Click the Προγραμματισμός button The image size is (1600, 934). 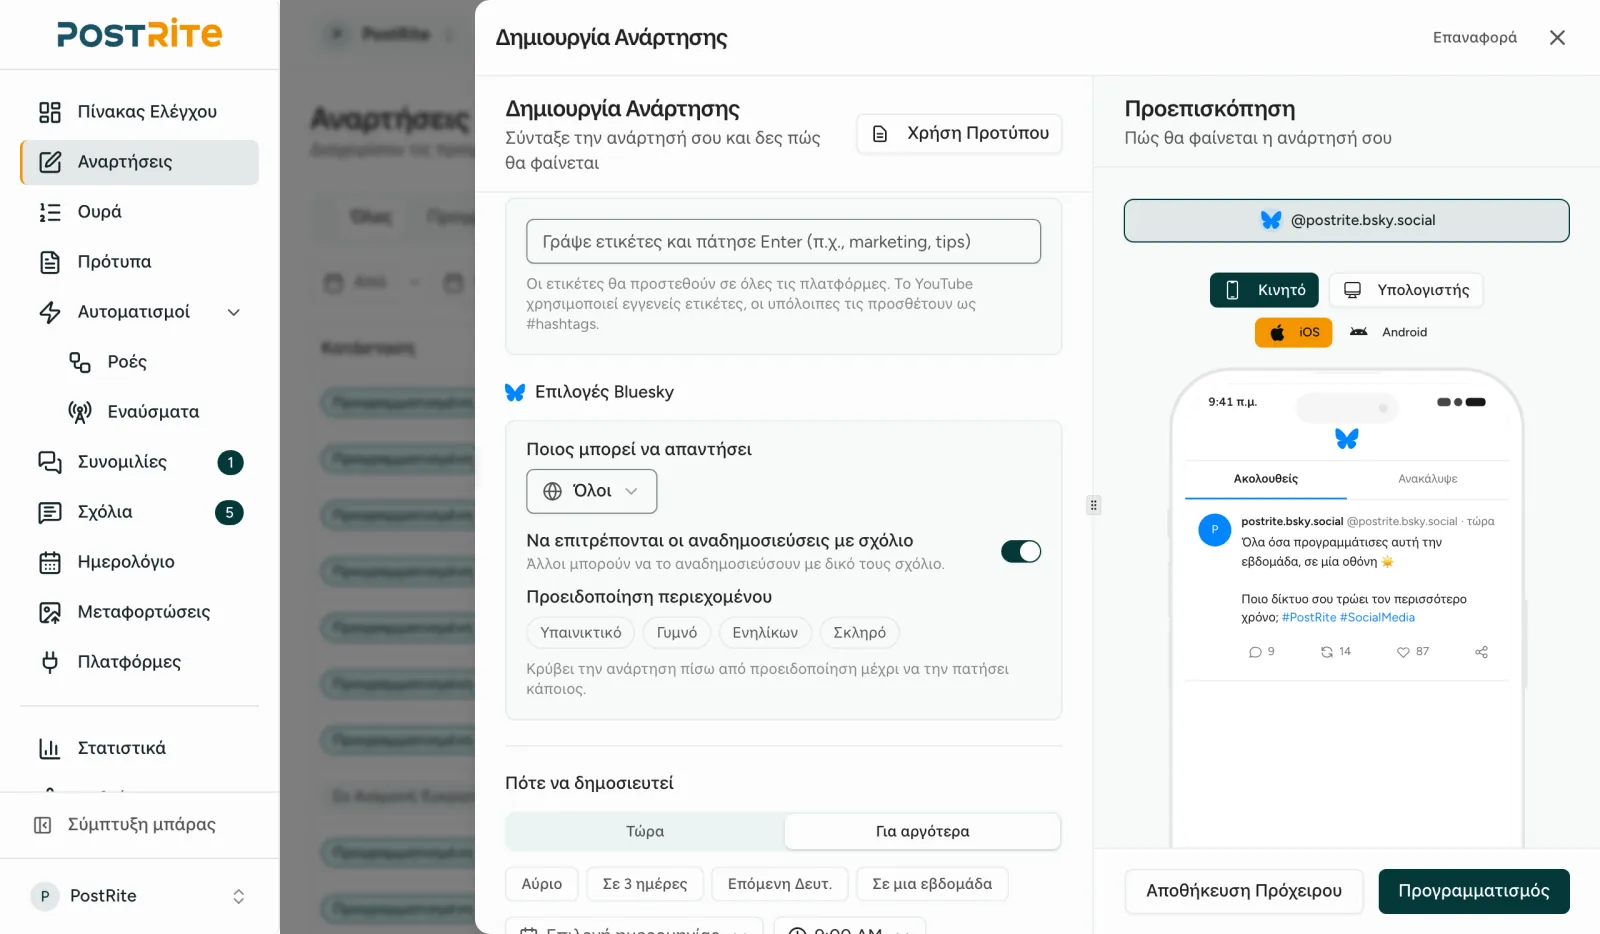[x=1474, y=891]
